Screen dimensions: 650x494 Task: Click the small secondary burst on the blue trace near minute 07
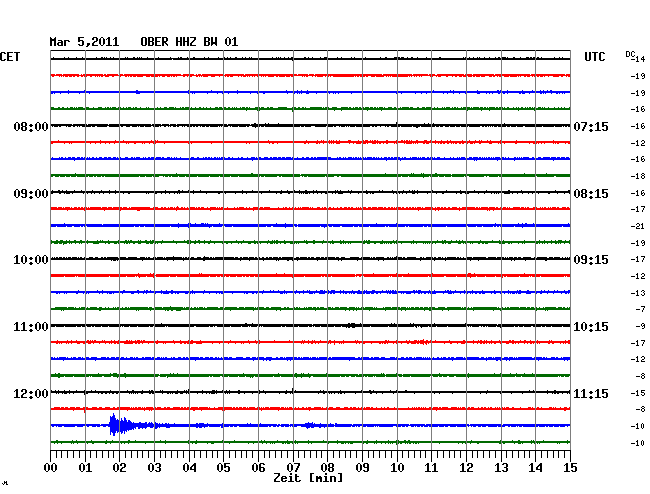pos(310,425)
